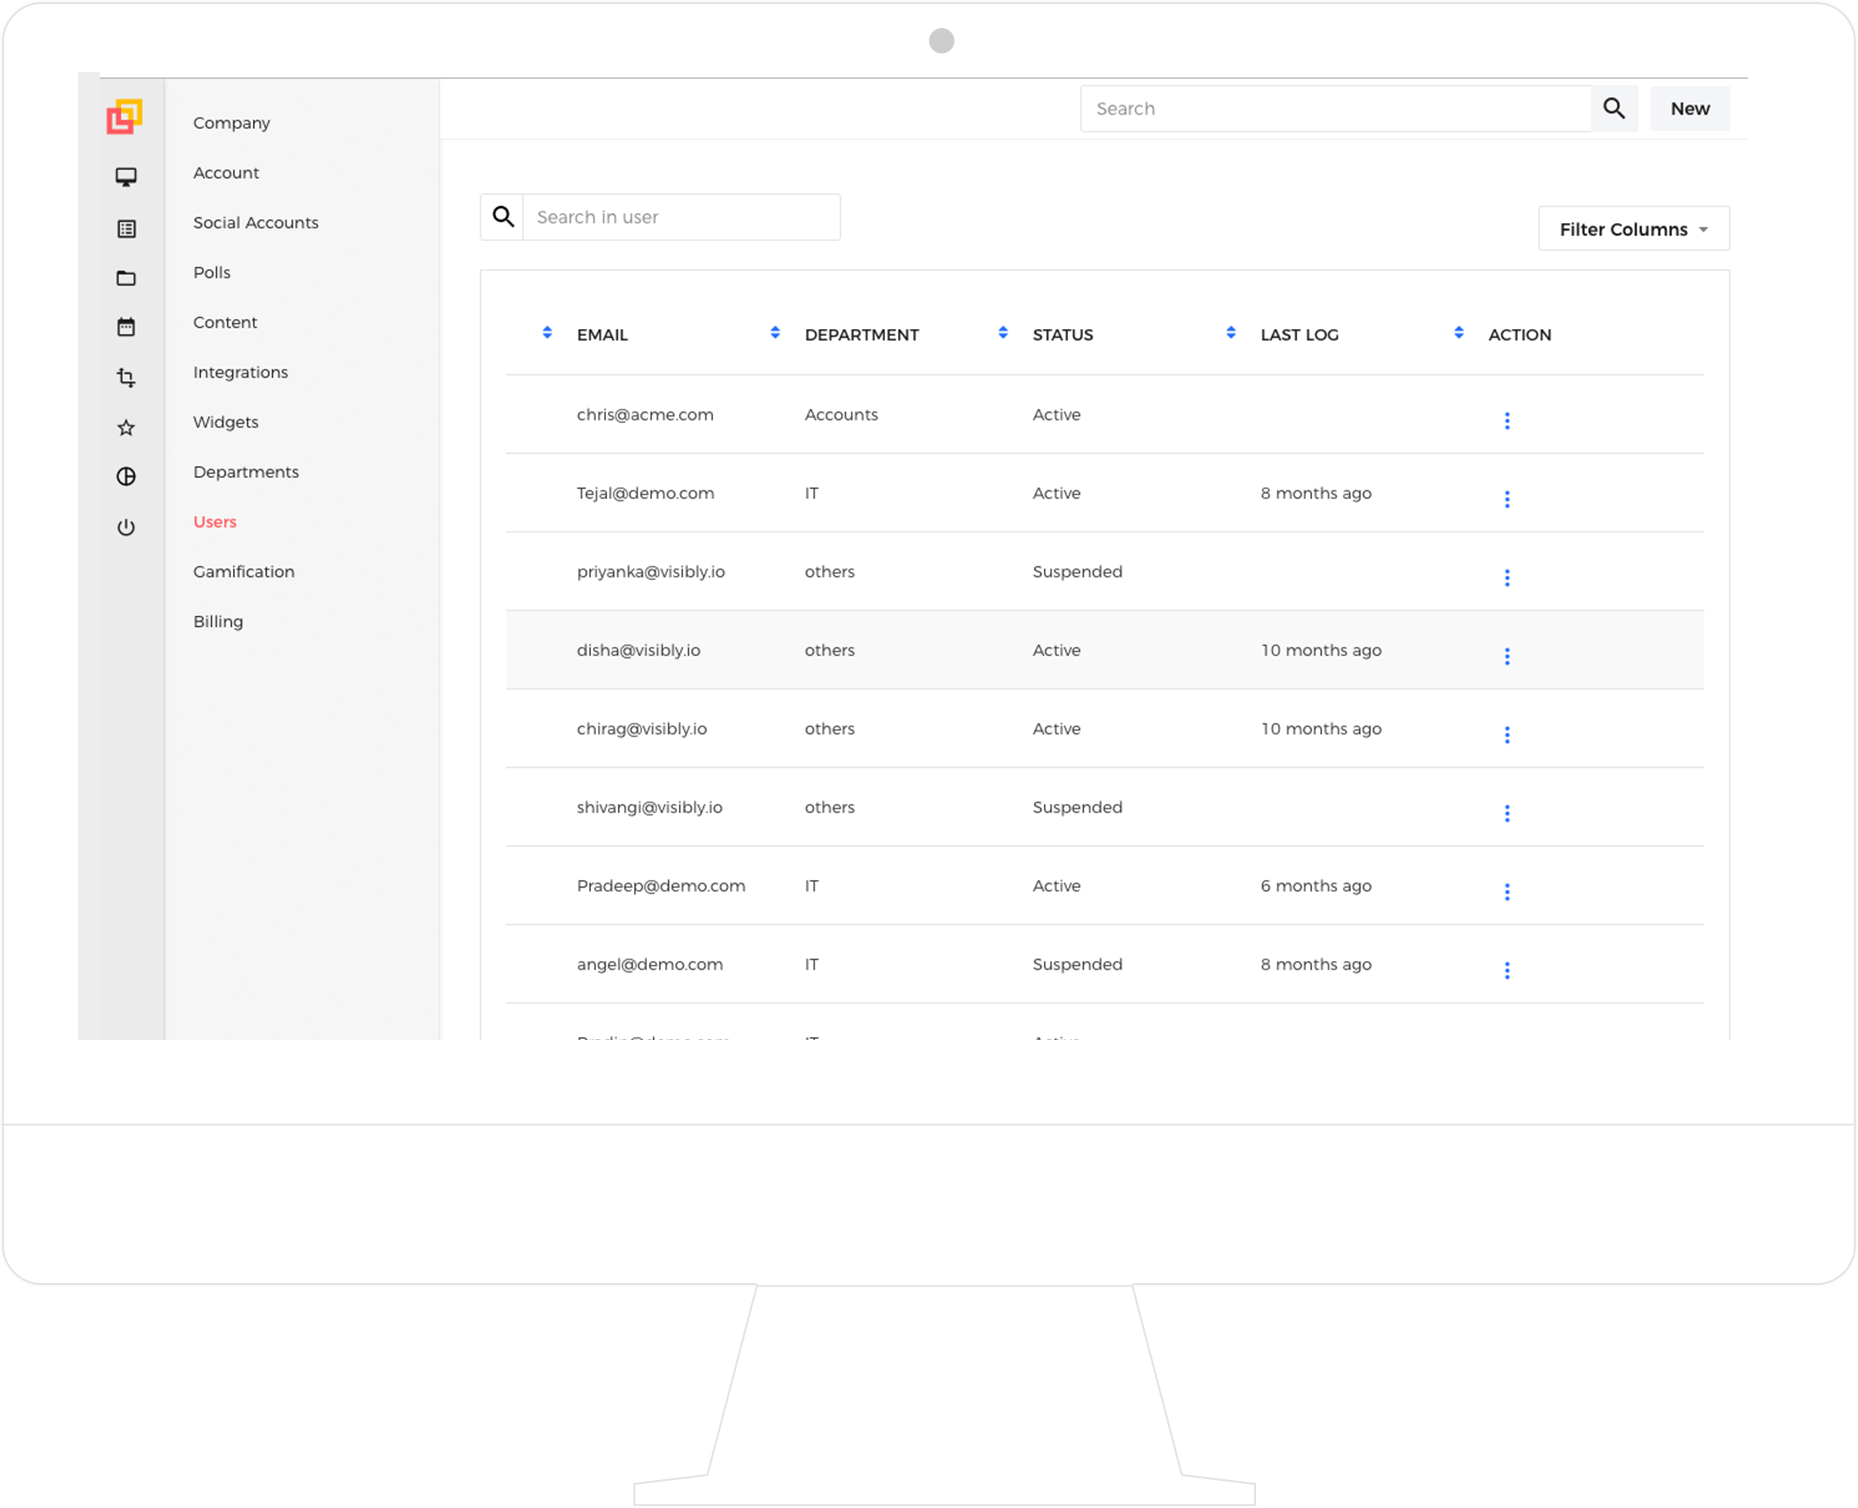
Task: Click Suspended status of shivangi@visibly.io
Action: (1078, 807)
